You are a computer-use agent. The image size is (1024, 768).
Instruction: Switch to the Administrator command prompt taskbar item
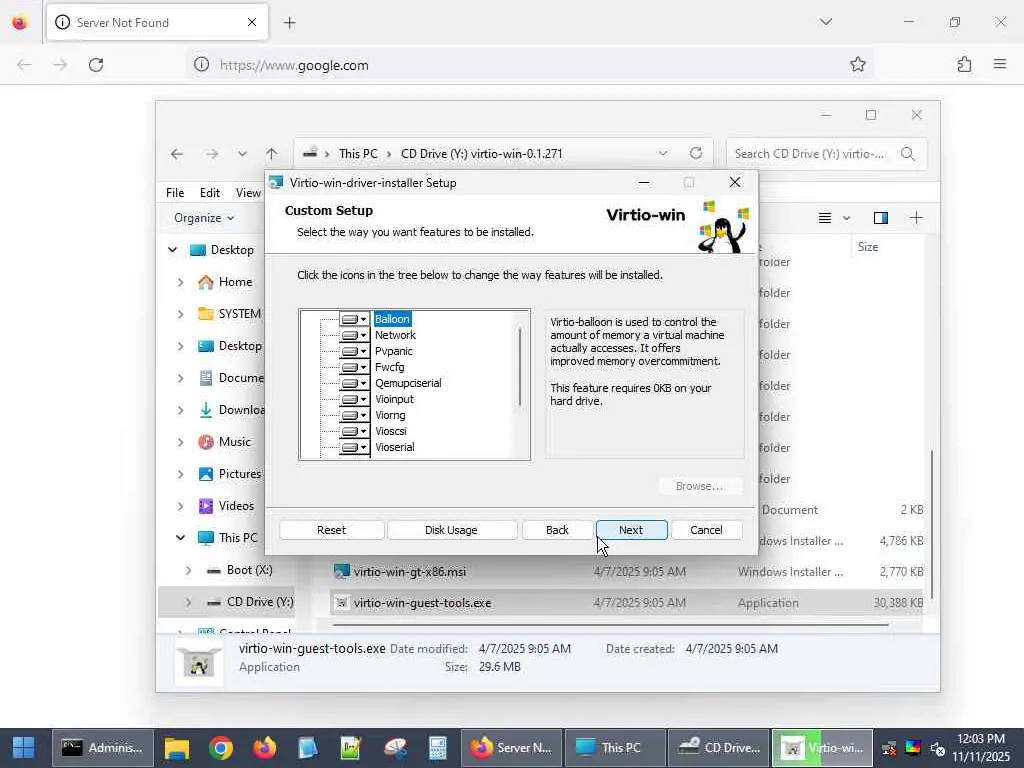pyautogui.click(x=103, y=748)
